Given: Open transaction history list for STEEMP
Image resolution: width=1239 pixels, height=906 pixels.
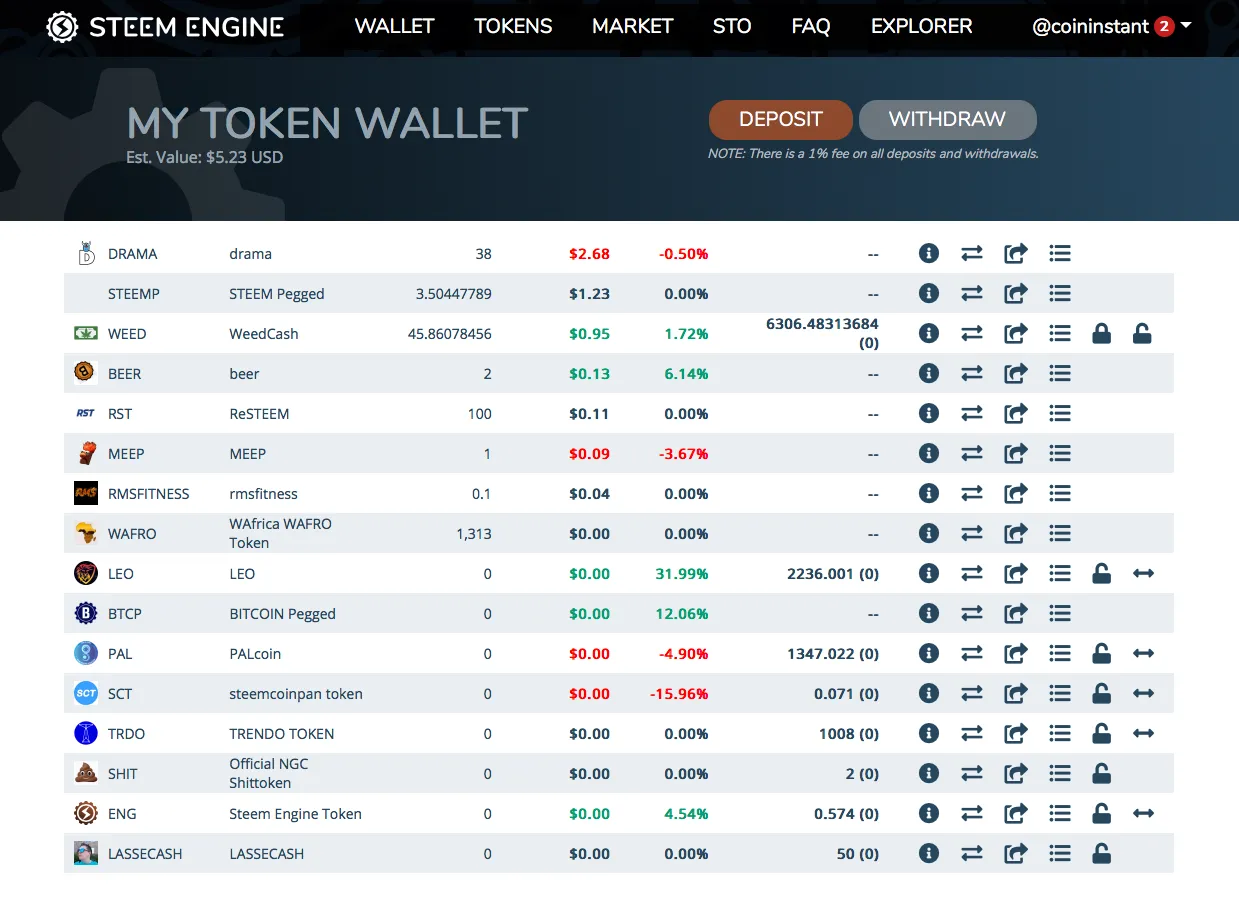Looking at the screenshot, I should 1060,294.
